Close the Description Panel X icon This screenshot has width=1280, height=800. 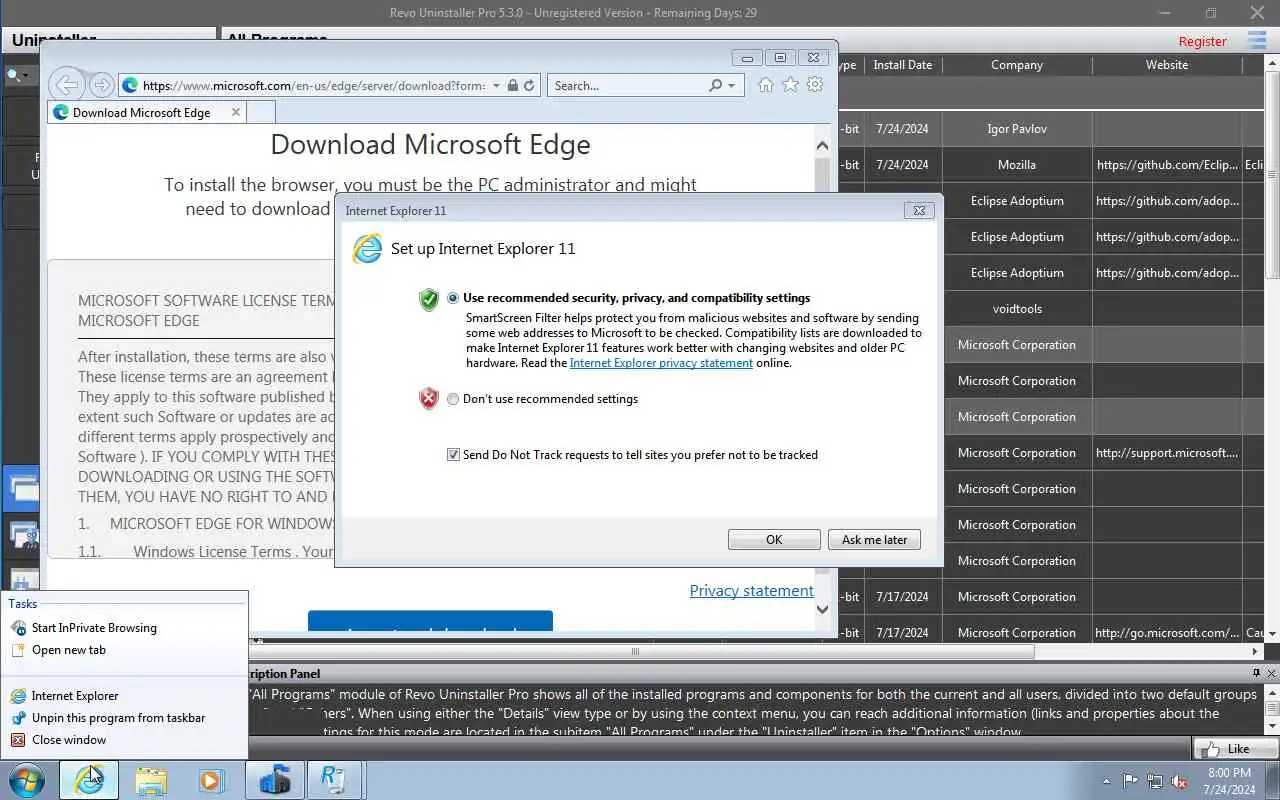(1272, 673)
